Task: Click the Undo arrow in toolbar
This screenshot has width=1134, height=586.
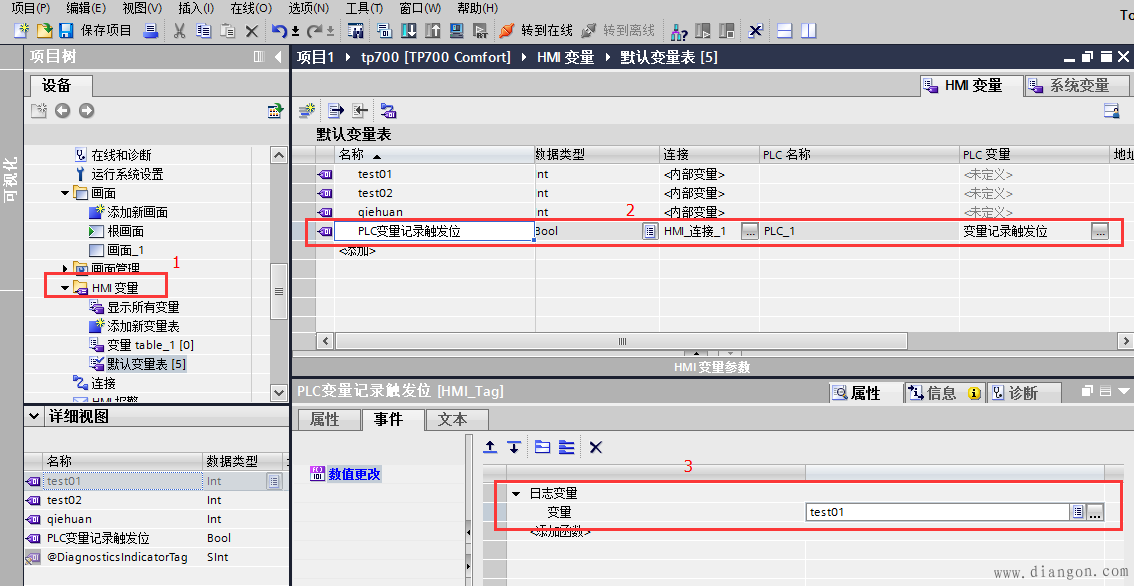Action: [281, 30]
